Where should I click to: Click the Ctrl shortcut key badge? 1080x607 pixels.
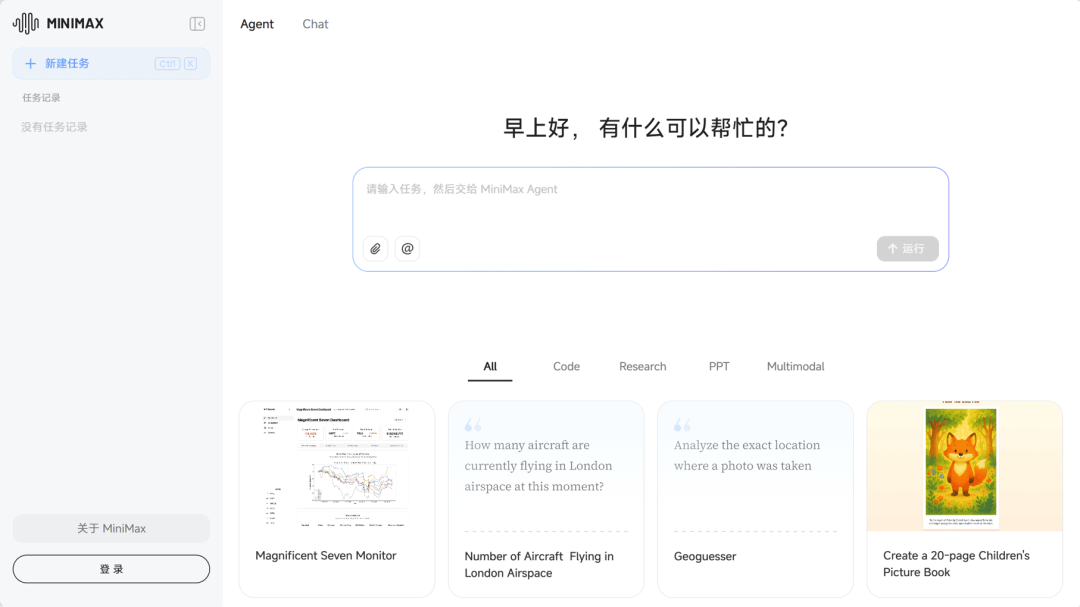pos(167,63)
